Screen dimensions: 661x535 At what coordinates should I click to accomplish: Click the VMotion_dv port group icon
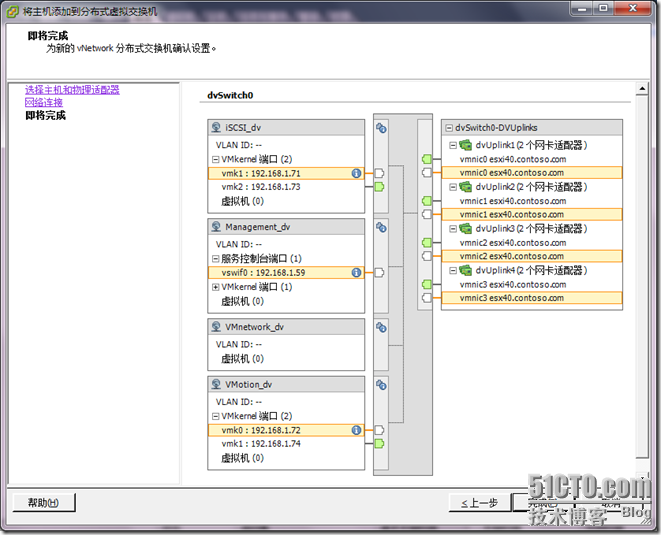tap(216, 384)
